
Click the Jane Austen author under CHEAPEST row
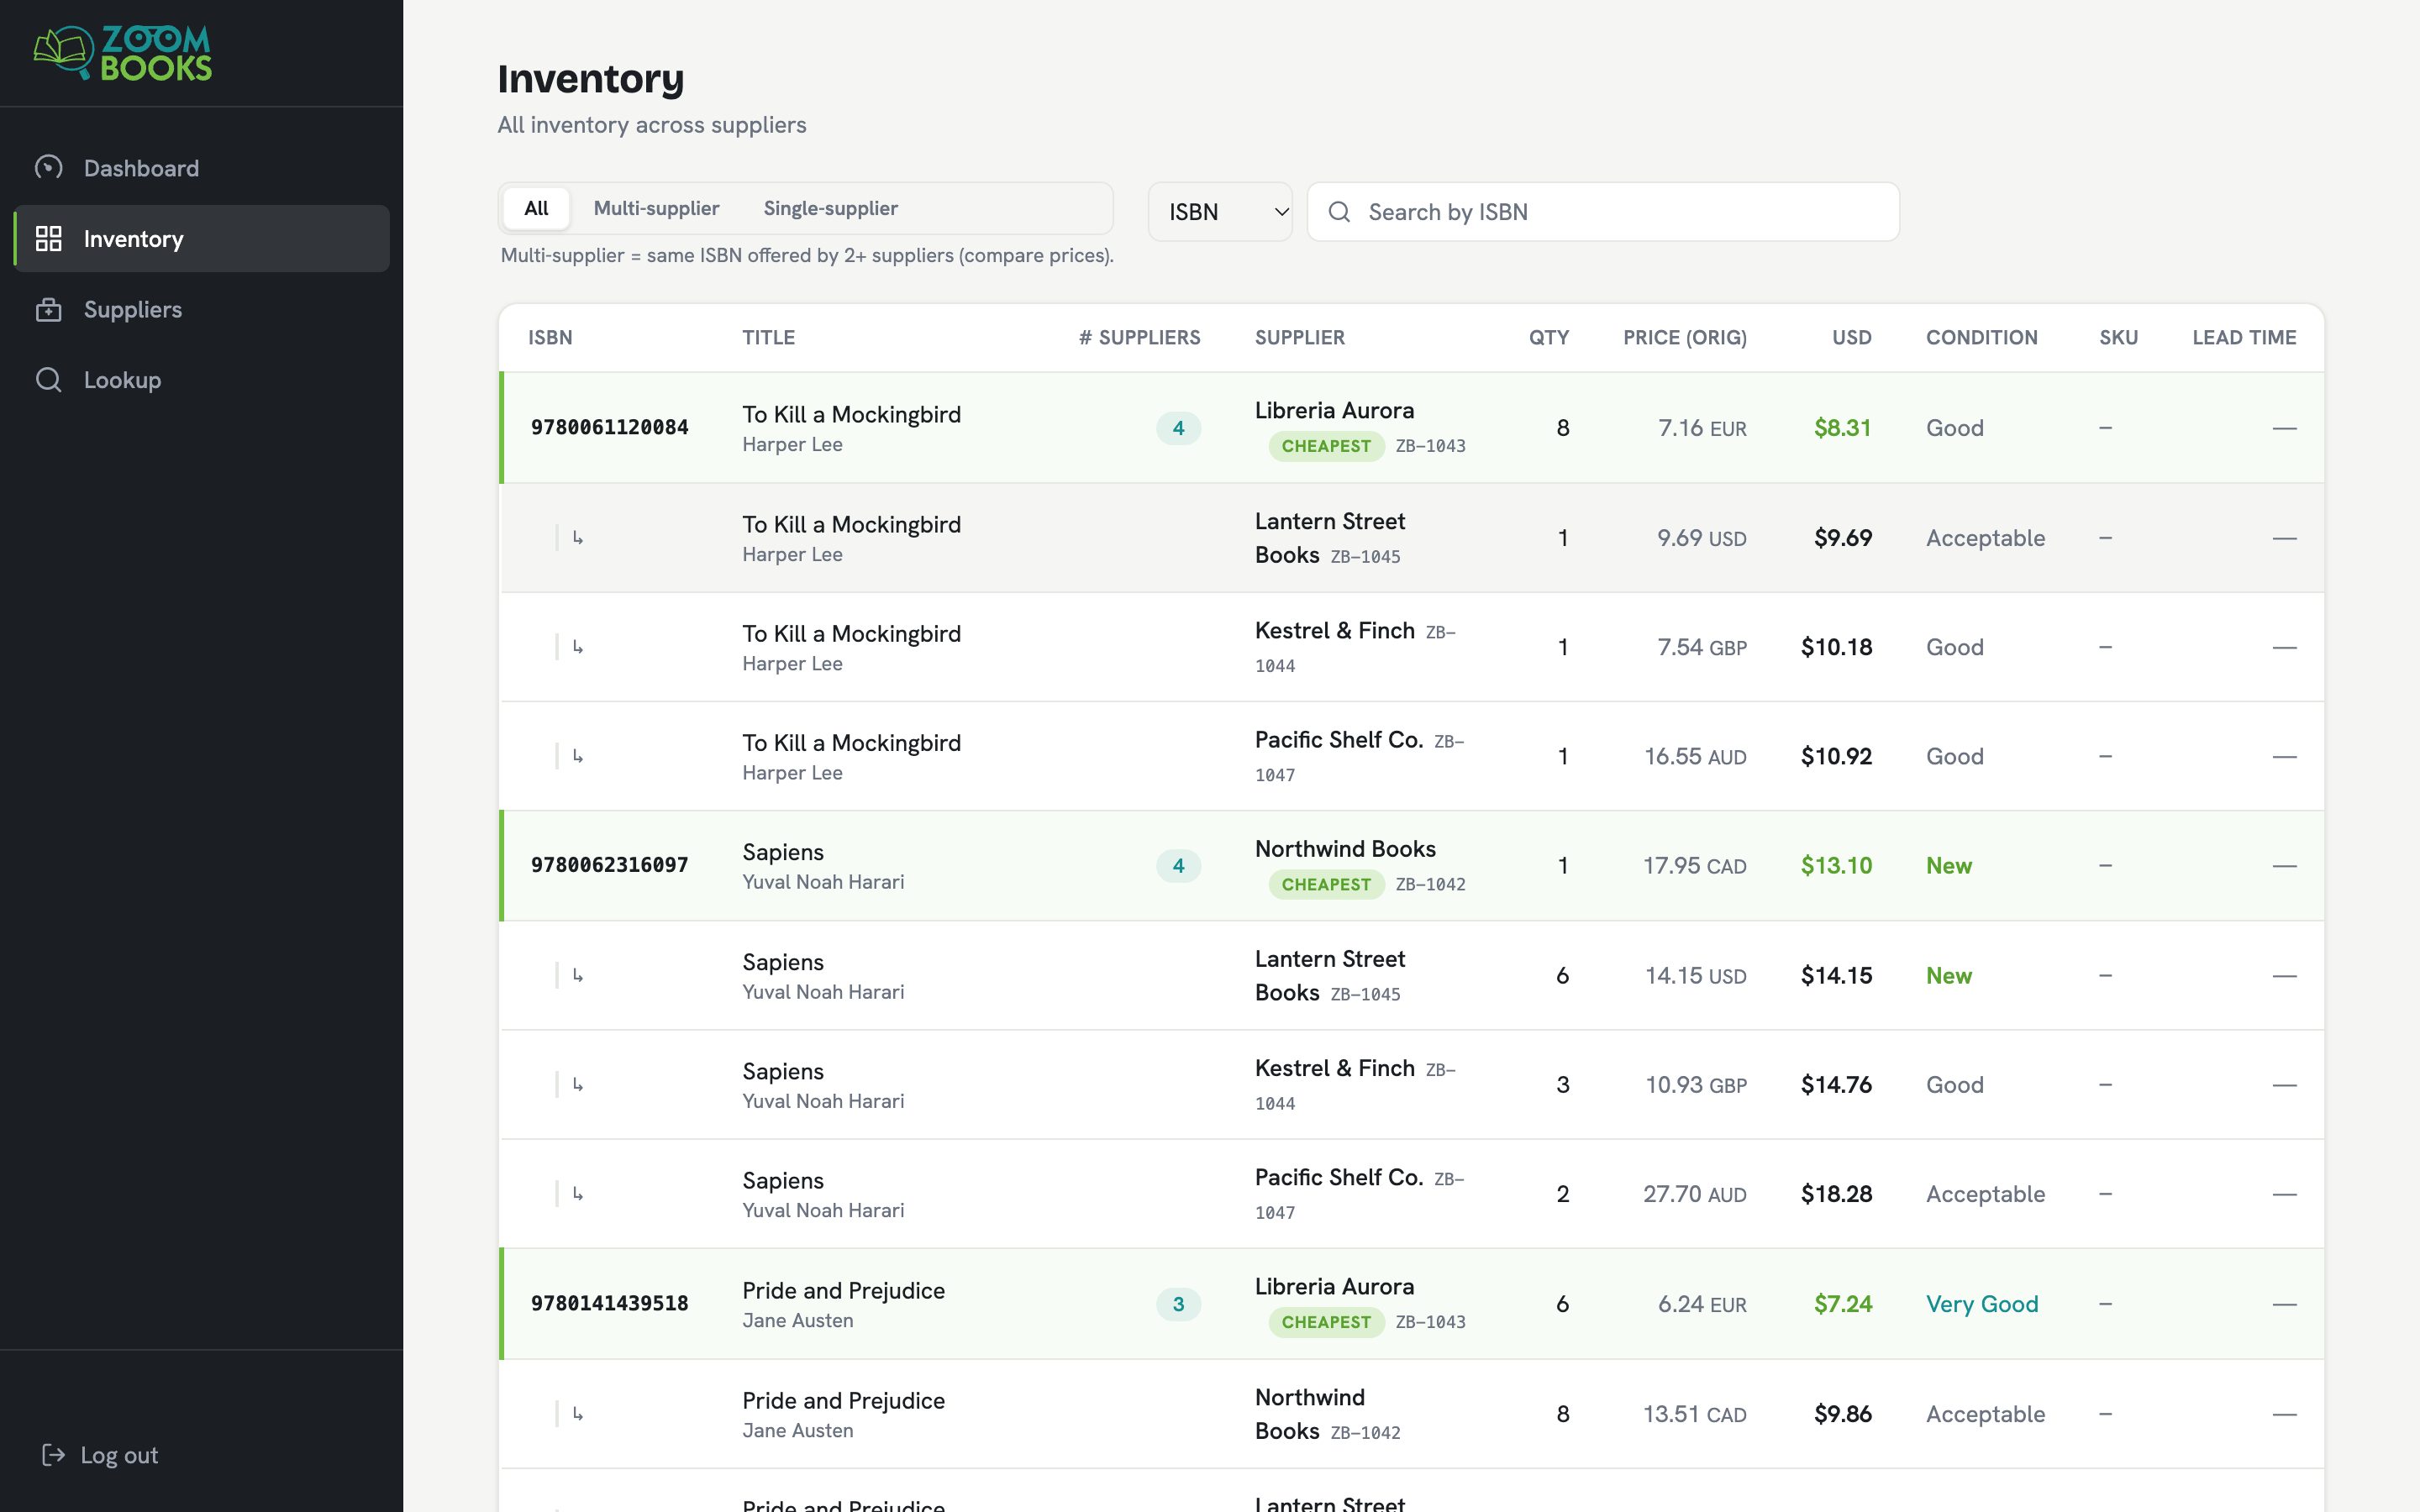tap(797, 1321)
